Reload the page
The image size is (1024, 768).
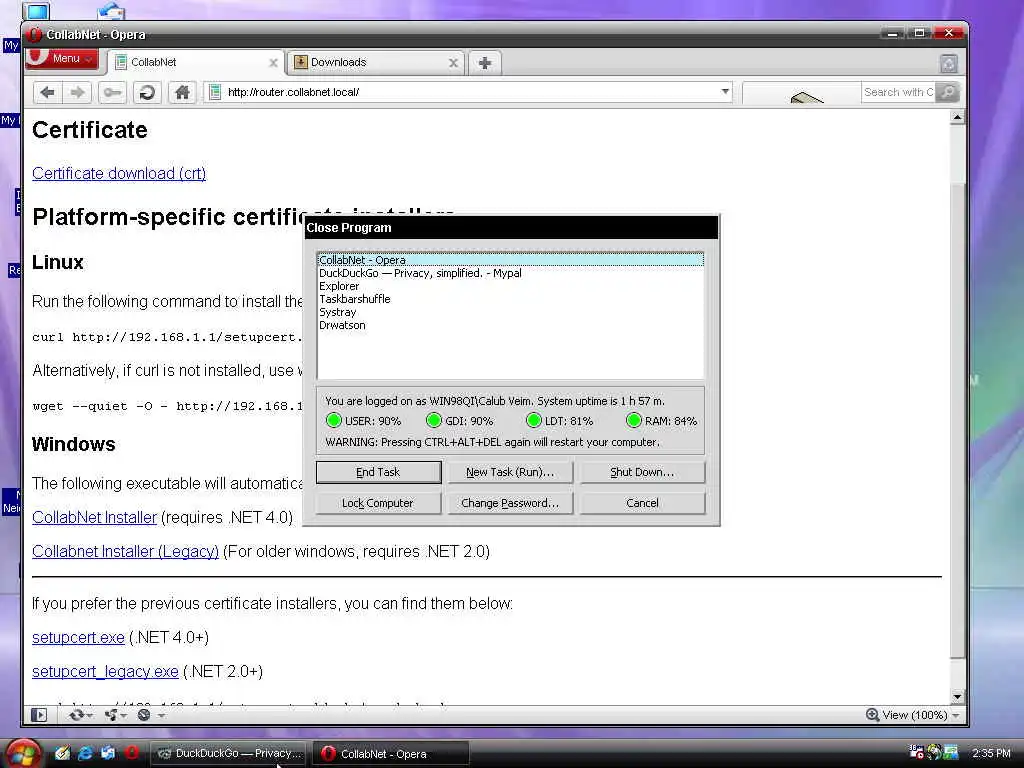pyautogui.click(x=148, y=92)
